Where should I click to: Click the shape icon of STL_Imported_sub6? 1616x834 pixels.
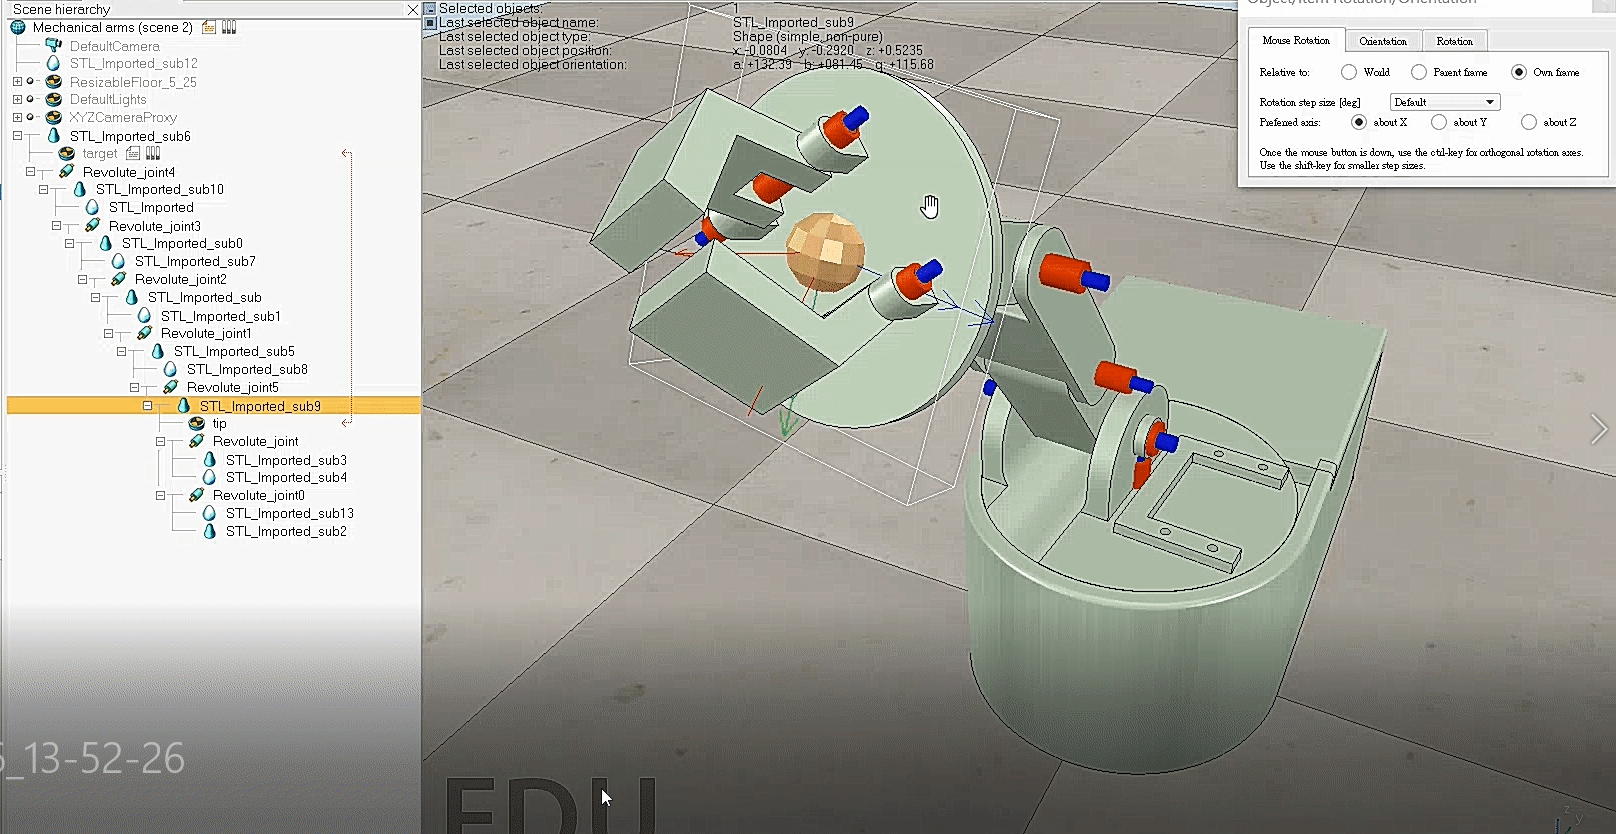point(54,136)
